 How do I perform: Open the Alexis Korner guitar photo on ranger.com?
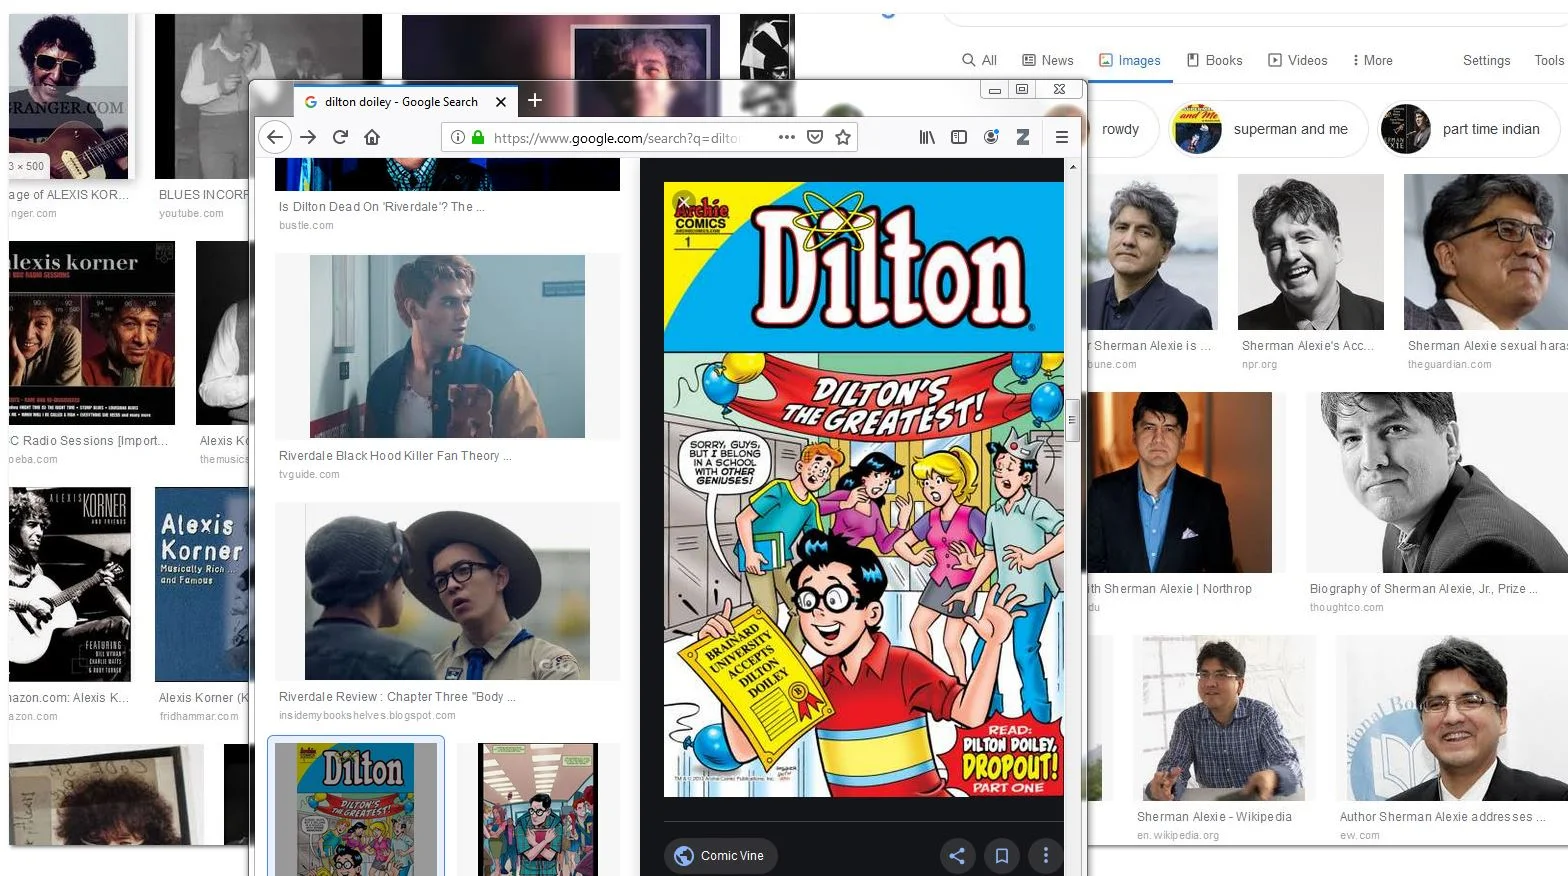(x=68, y=96)
